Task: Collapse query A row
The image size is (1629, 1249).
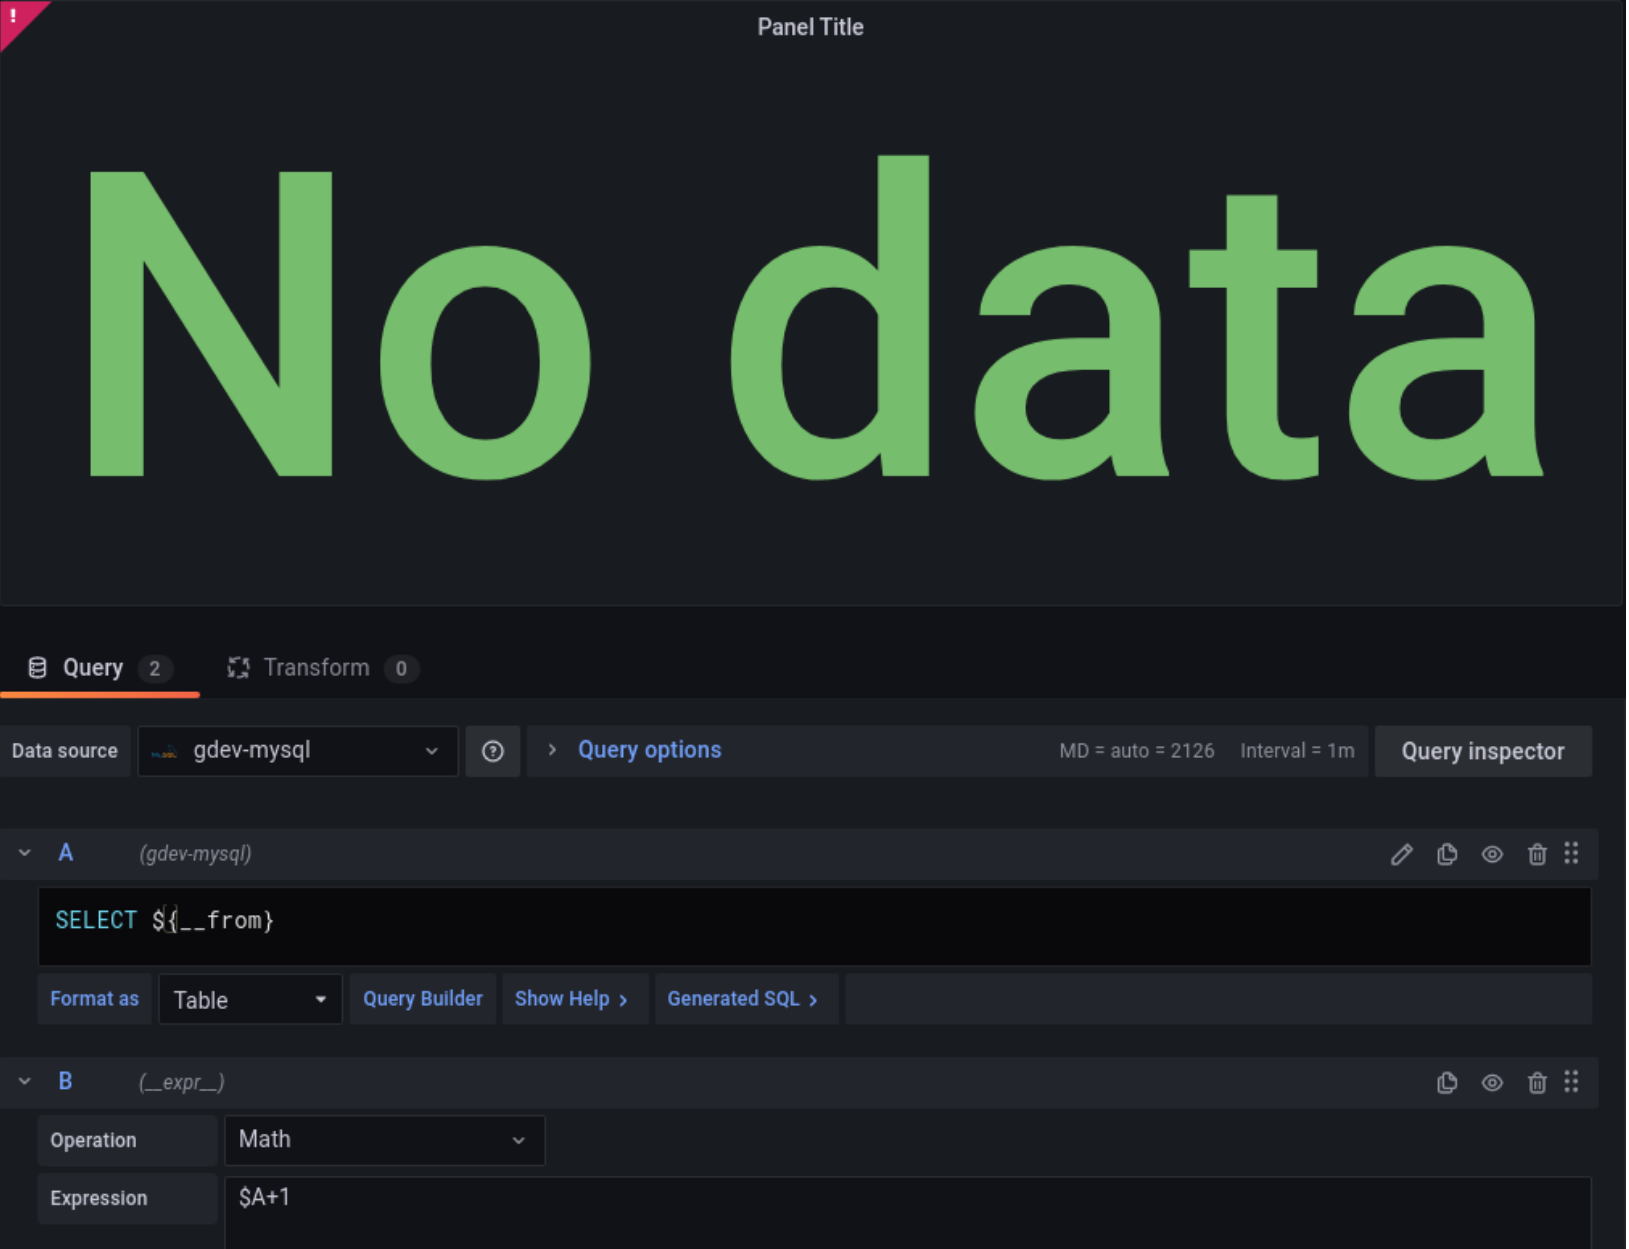Action: [x=25, y=853]
